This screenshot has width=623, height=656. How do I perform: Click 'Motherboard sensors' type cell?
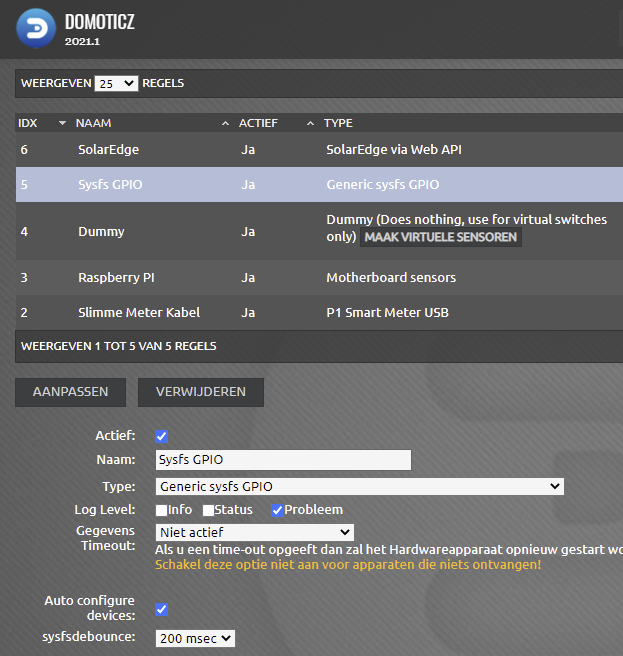[391, 277]
